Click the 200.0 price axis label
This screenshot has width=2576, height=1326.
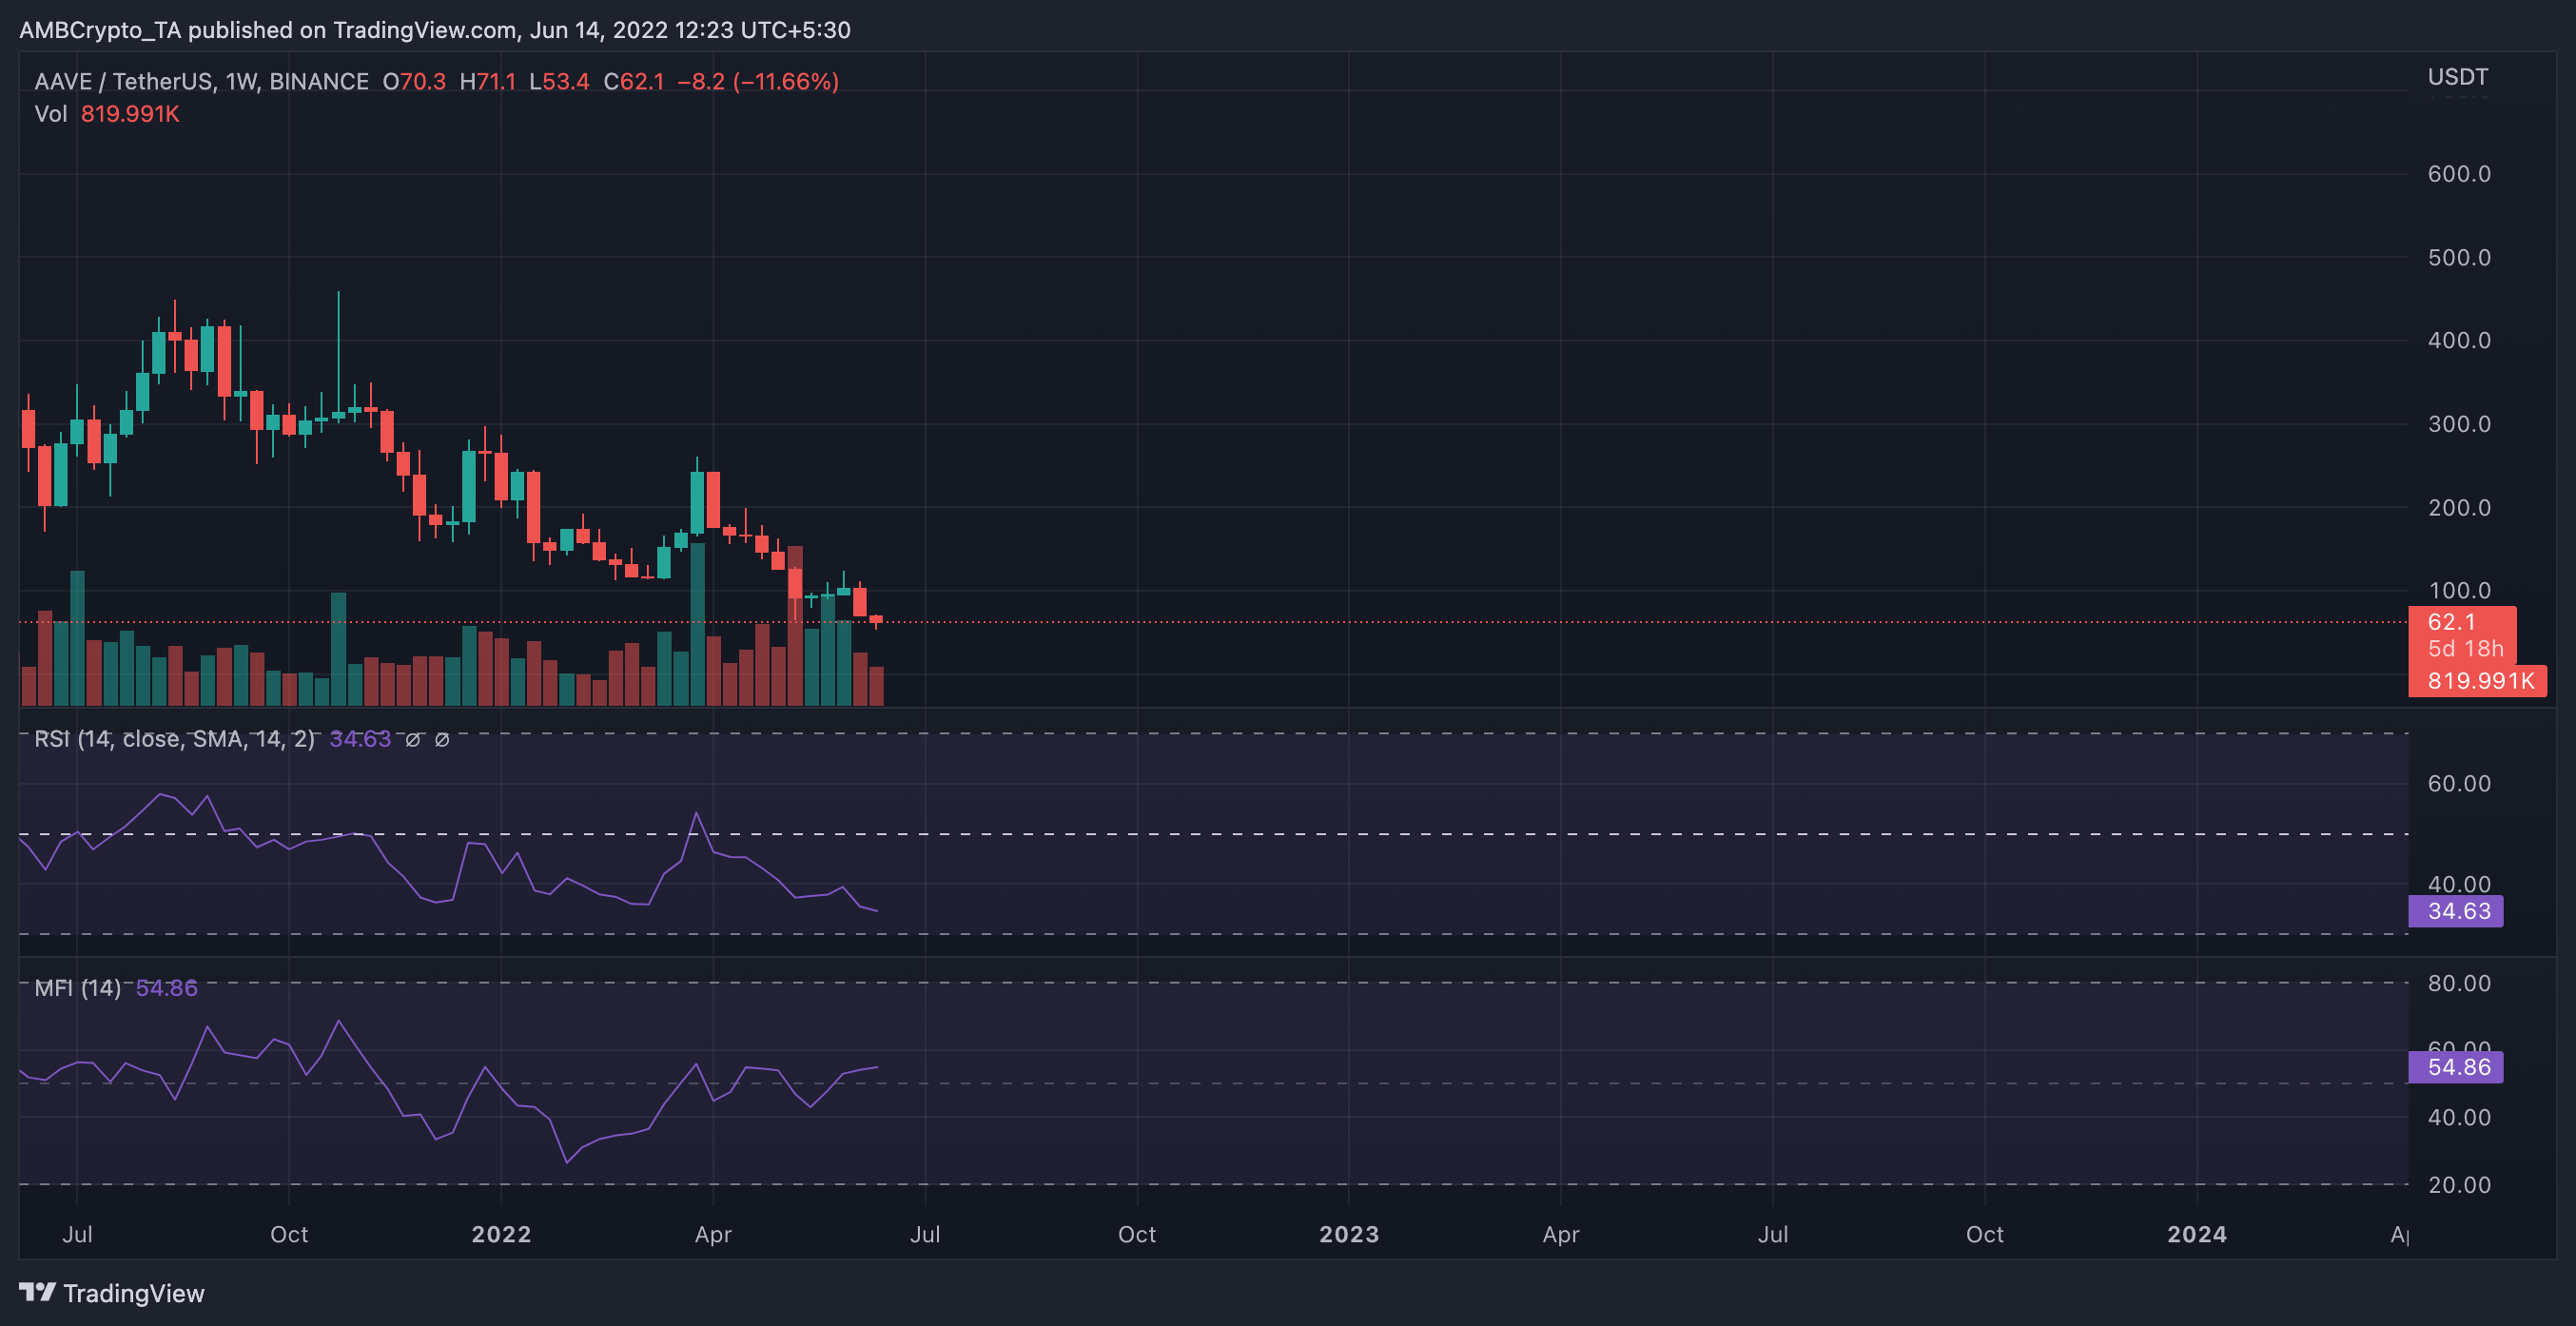pyautogui.click(x=2458, y=508)
